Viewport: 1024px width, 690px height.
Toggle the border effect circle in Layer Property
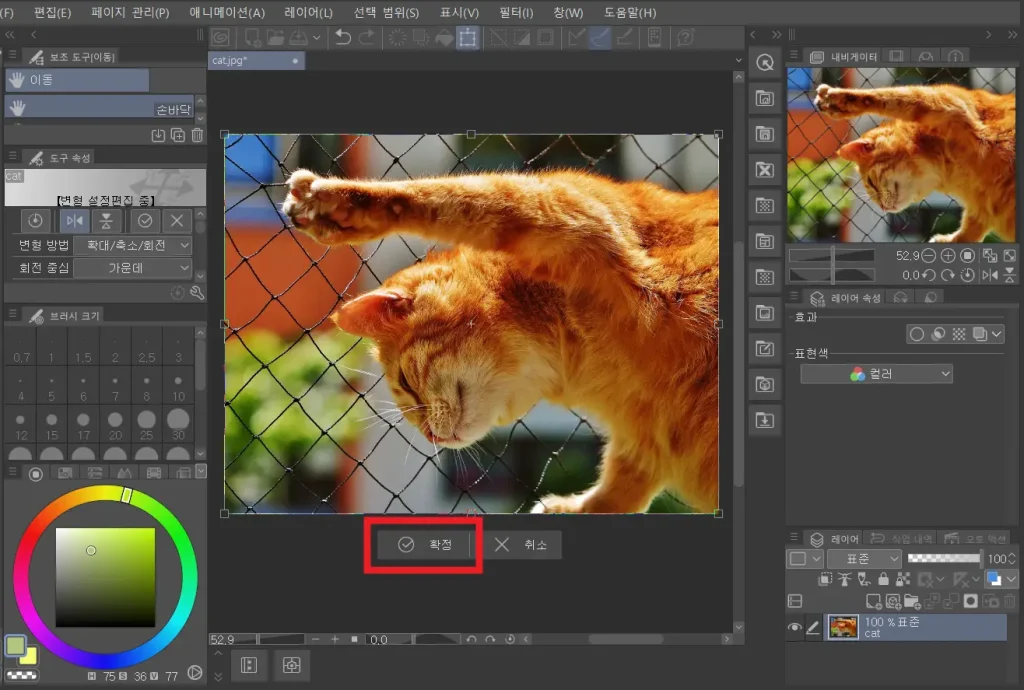(x=916, y=335)
